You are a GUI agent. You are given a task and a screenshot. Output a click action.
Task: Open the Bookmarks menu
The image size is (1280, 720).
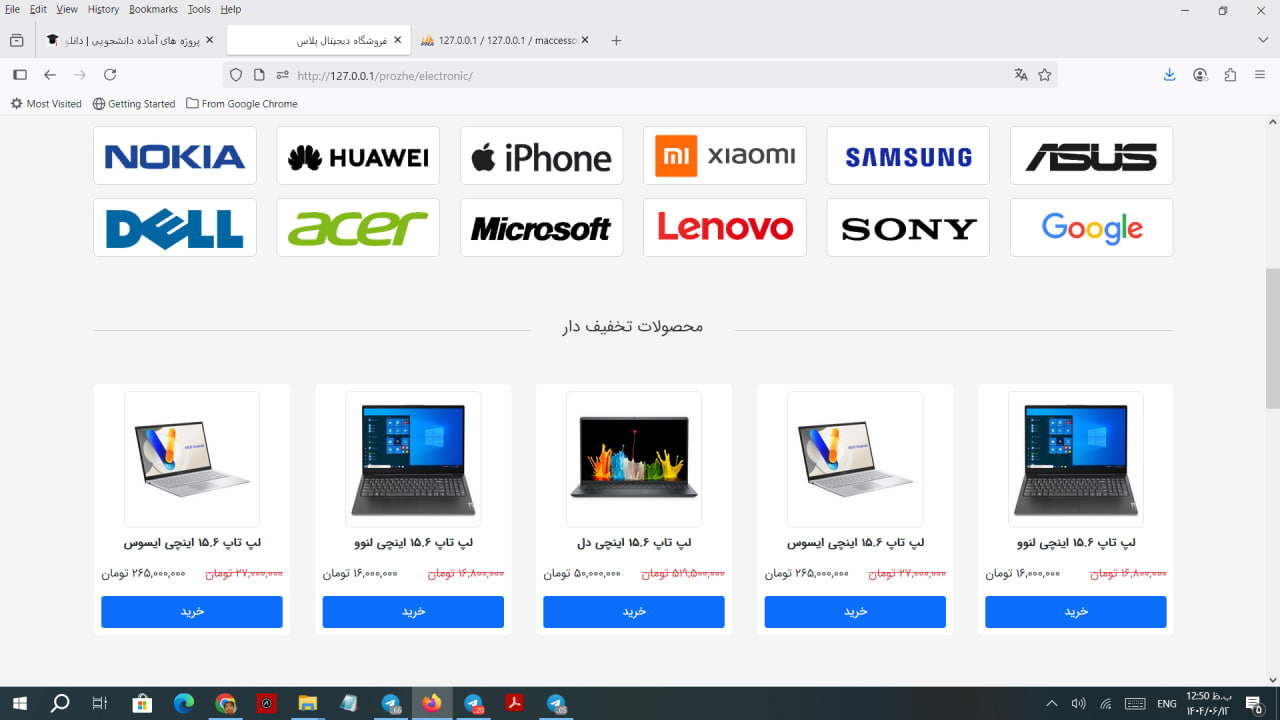pos(153,9)
